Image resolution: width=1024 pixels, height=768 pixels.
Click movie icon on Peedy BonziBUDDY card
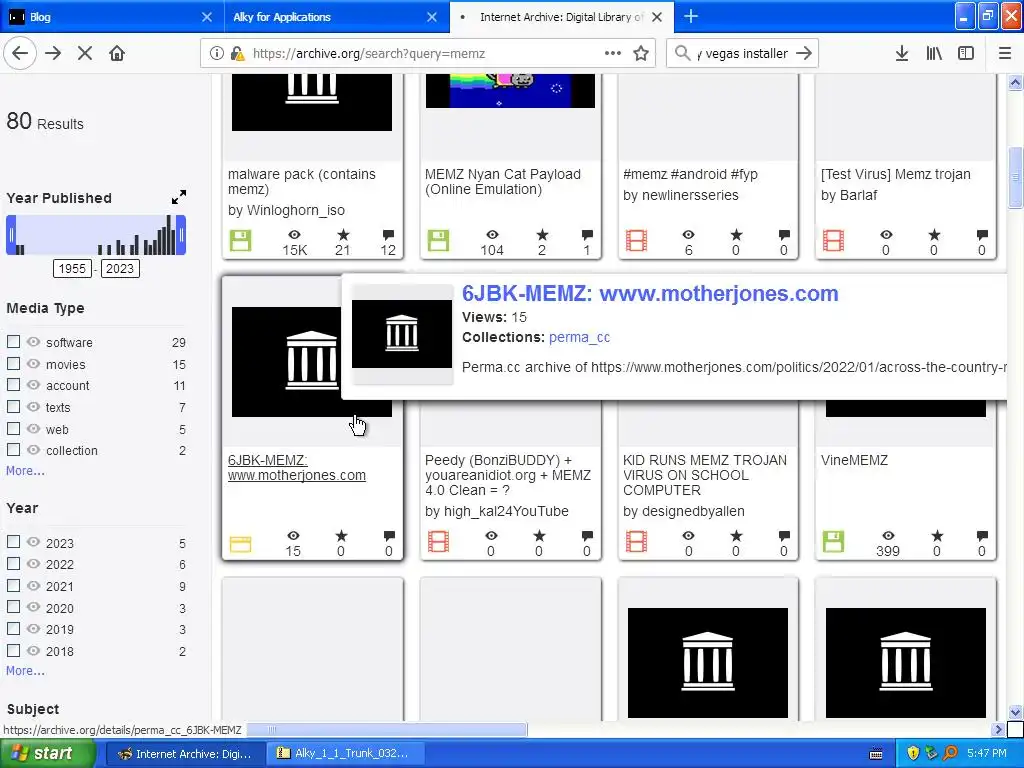[438, 541]
